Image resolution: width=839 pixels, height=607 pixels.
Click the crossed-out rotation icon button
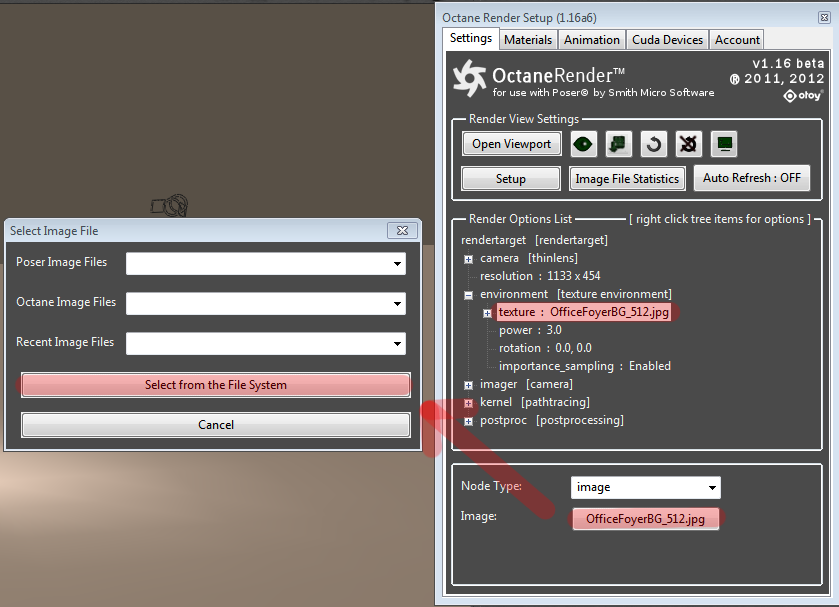pyautogui.click(x=689, y=144)
